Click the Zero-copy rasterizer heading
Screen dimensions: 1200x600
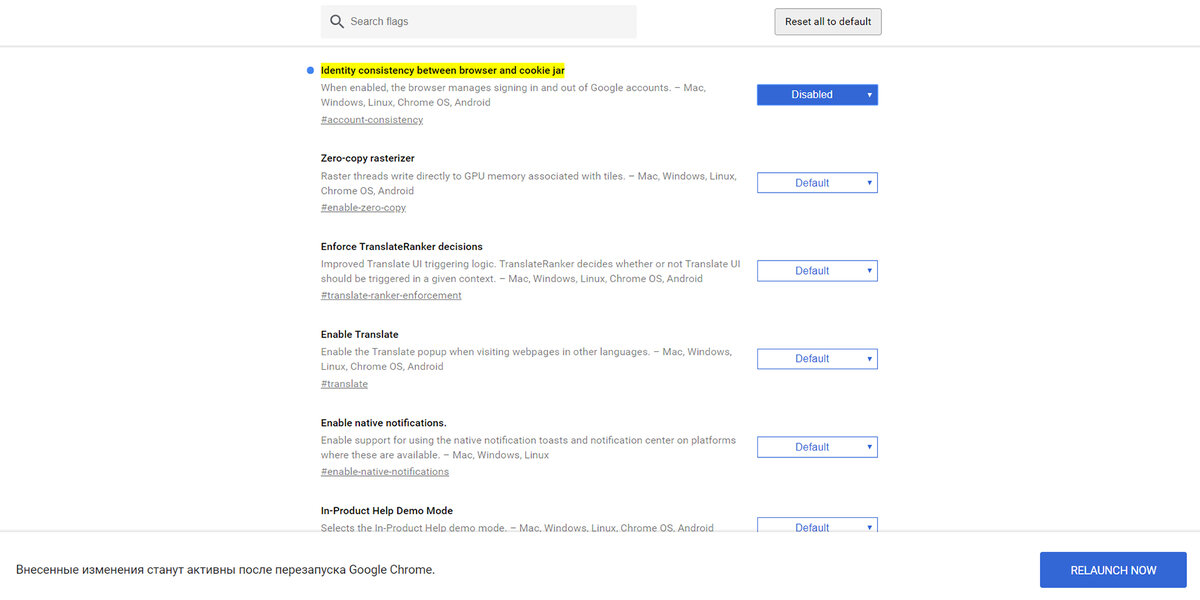(368, 158)
